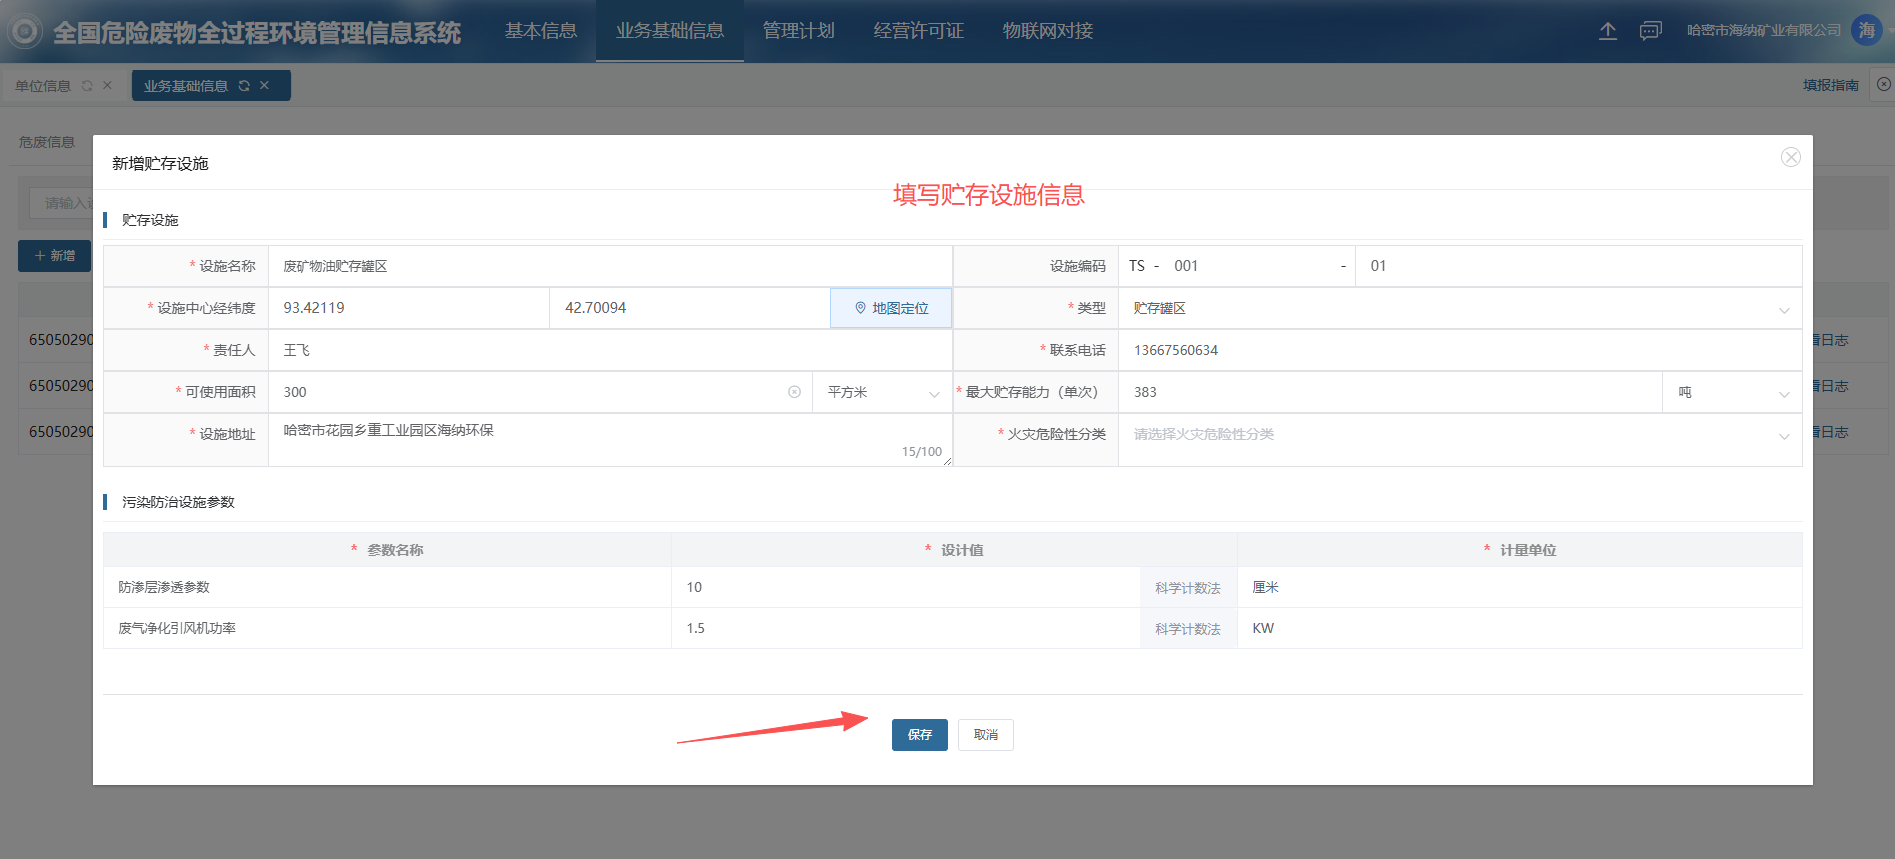This screenshot has width=1895, height=859.
Task: Click the upload icon in top header
Action: (1607, 31)
